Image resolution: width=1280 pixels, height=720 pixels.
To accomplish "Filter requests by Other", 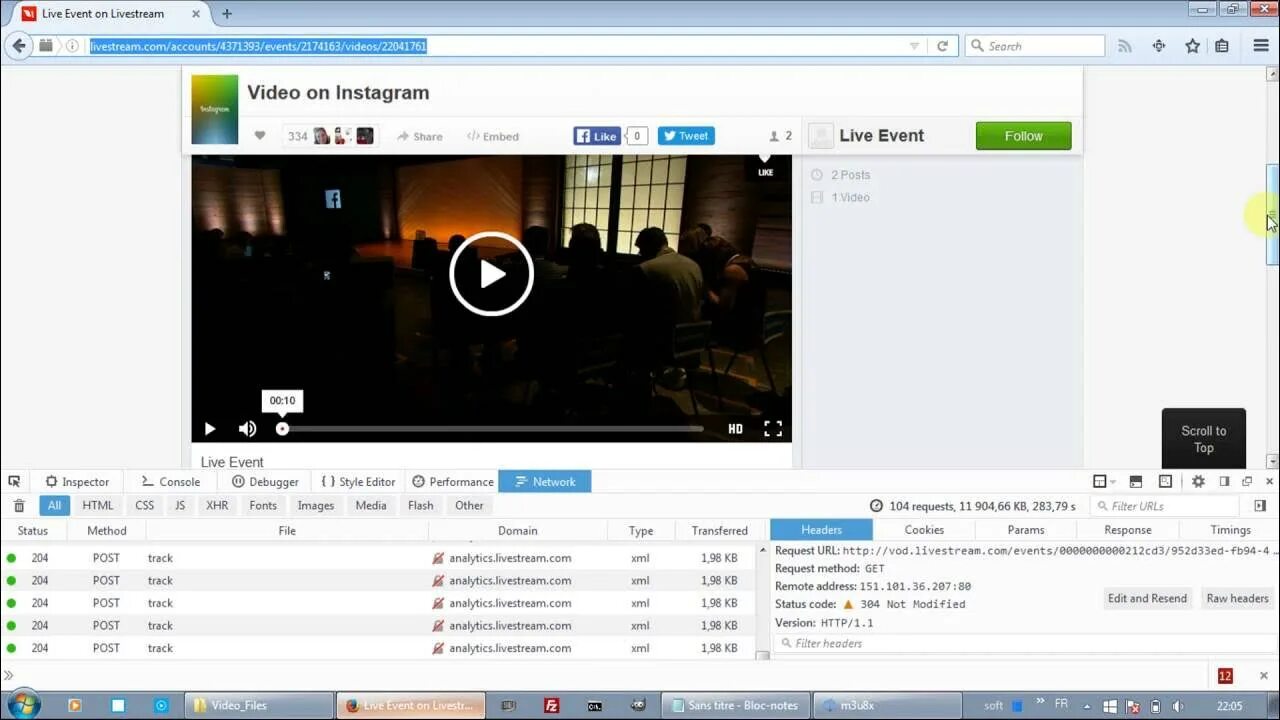I will coord(469,506).
